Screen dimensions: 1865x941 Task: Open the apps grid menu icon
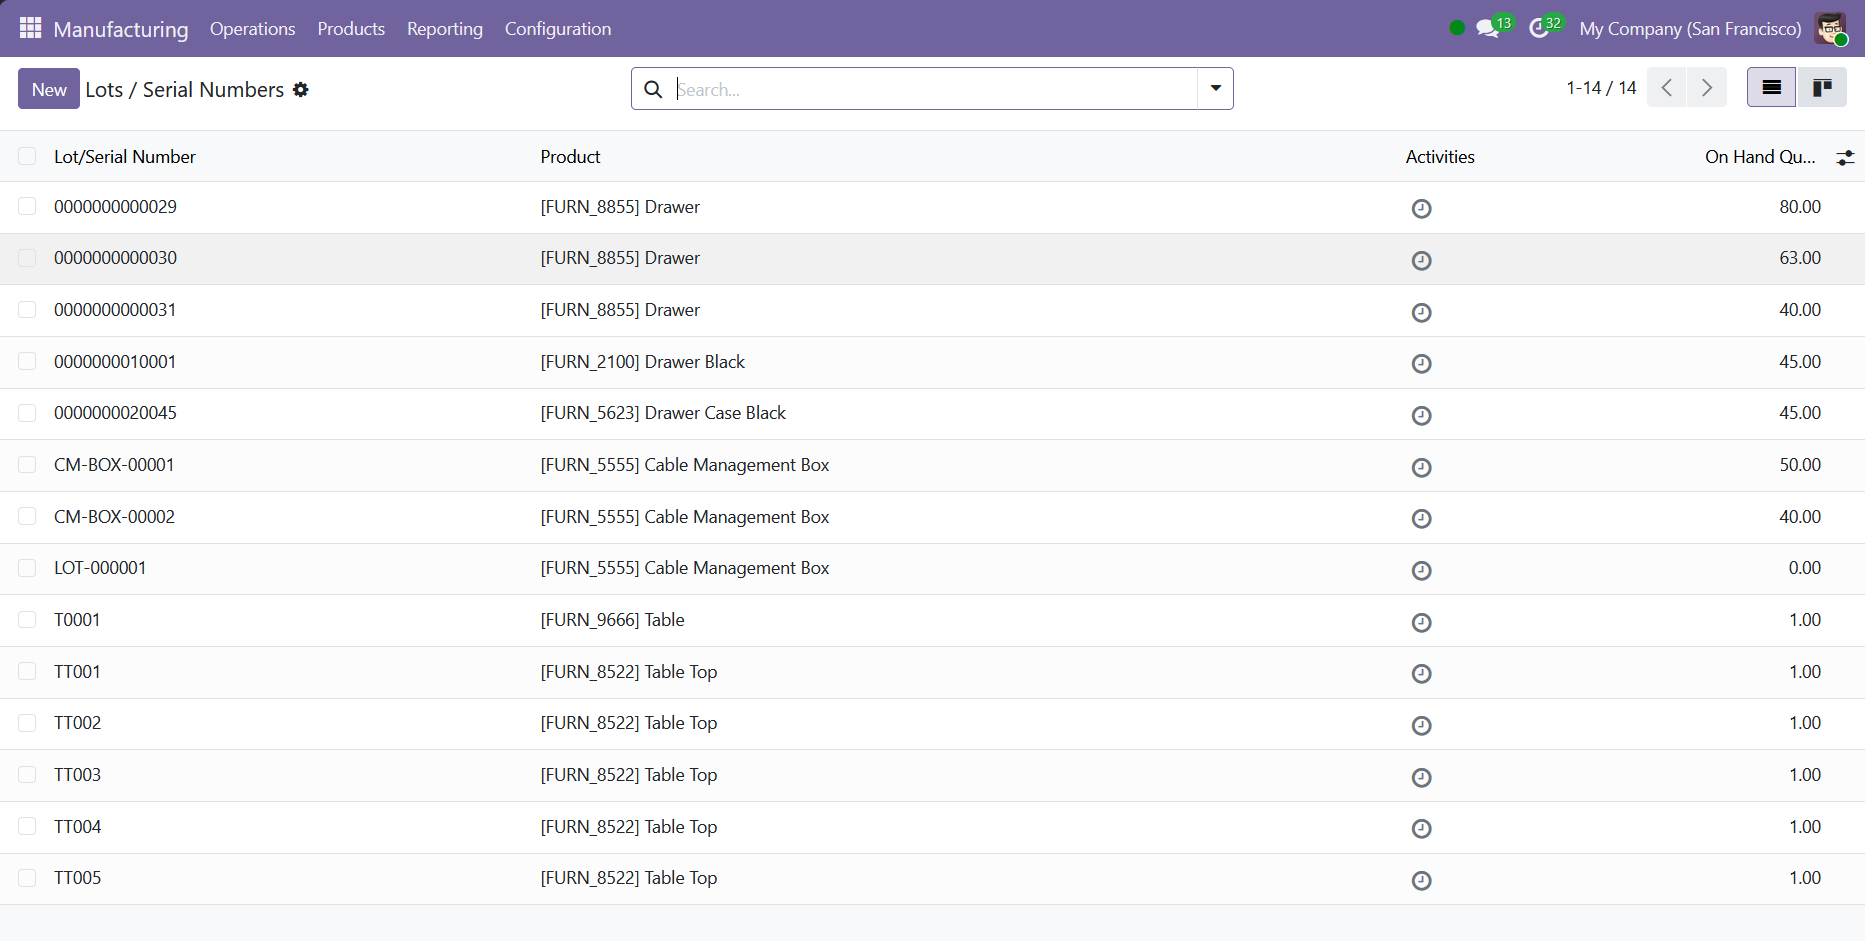tap(30, 28)
